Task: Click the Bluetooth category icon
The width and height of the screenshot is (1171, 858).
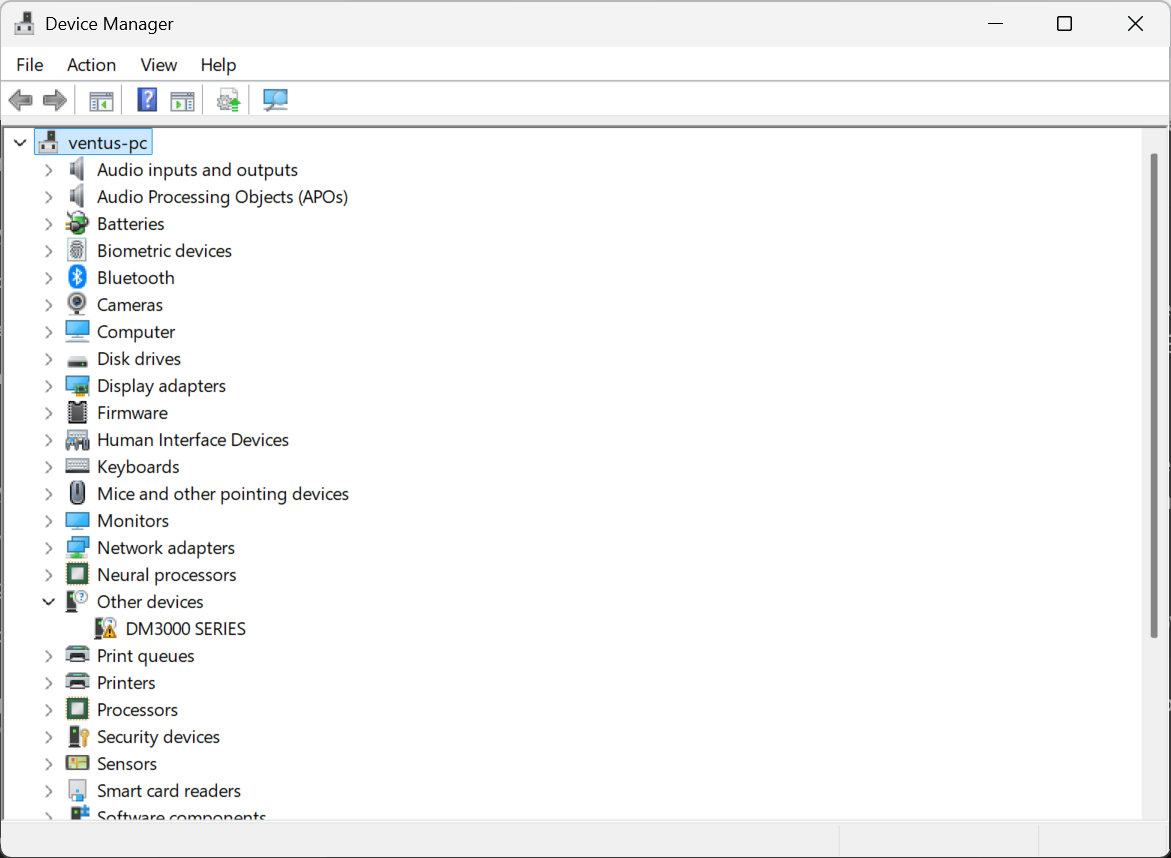Action: [77, 277]
